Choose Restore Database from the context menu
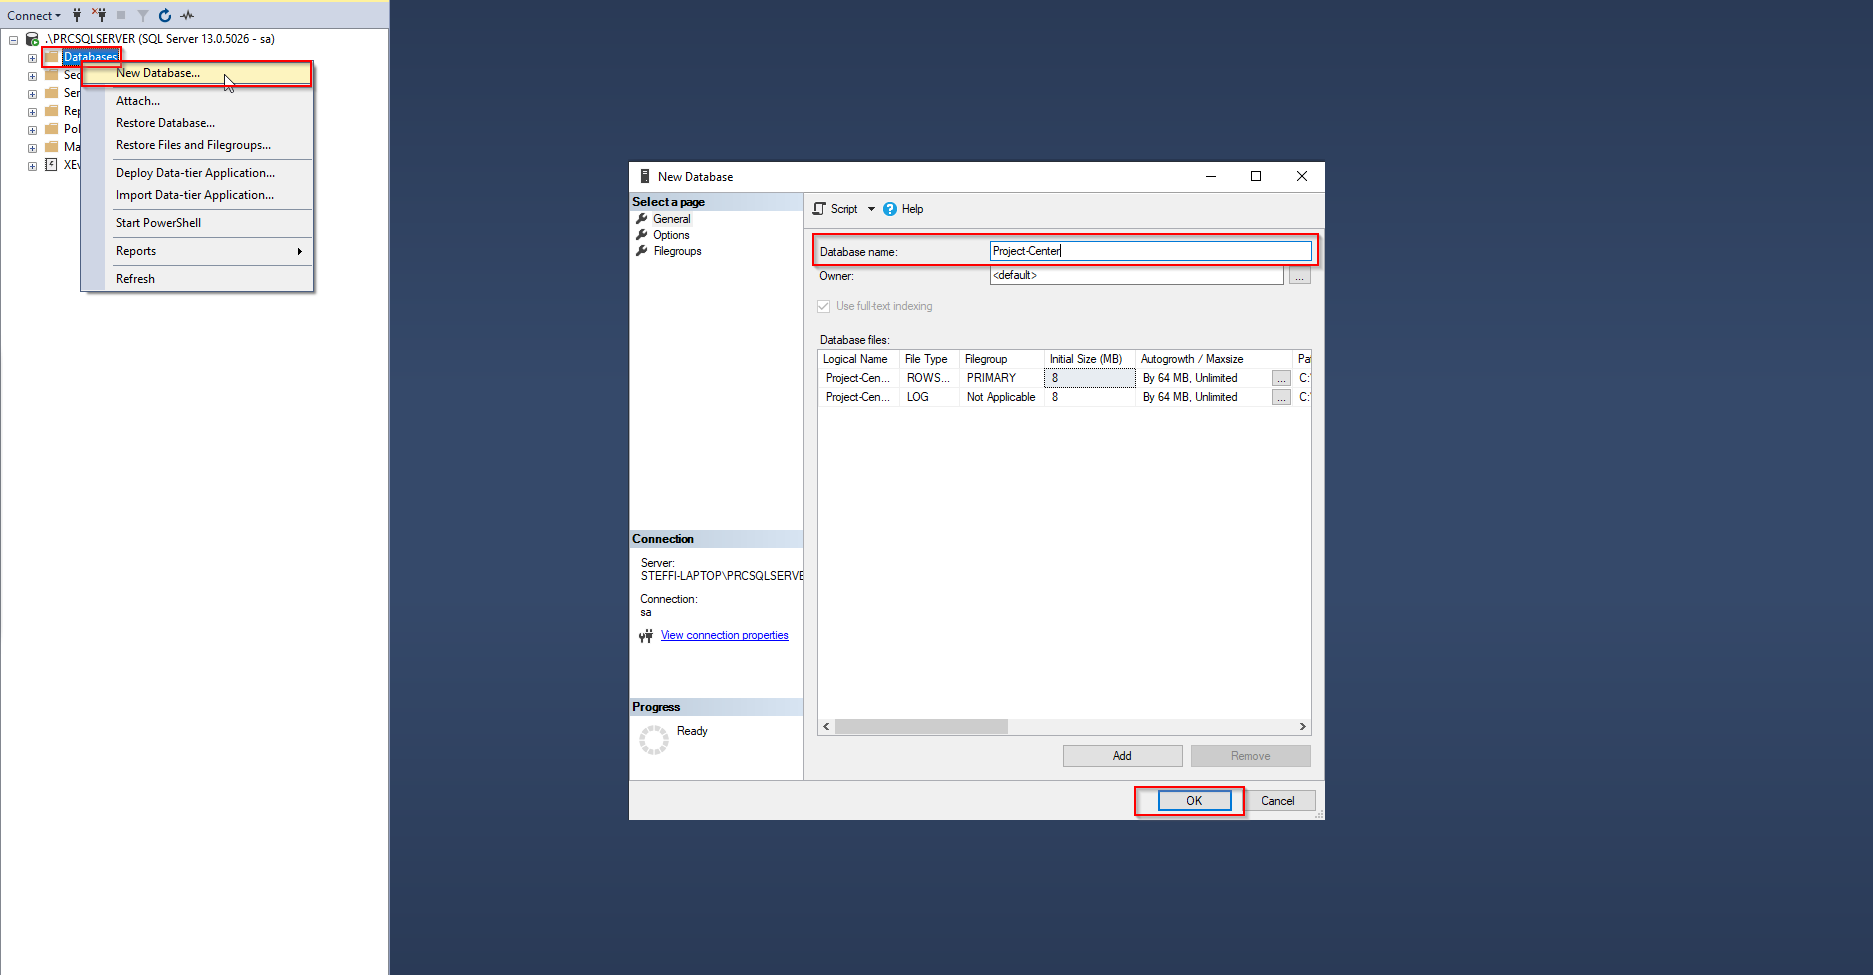 click(165, 123)
